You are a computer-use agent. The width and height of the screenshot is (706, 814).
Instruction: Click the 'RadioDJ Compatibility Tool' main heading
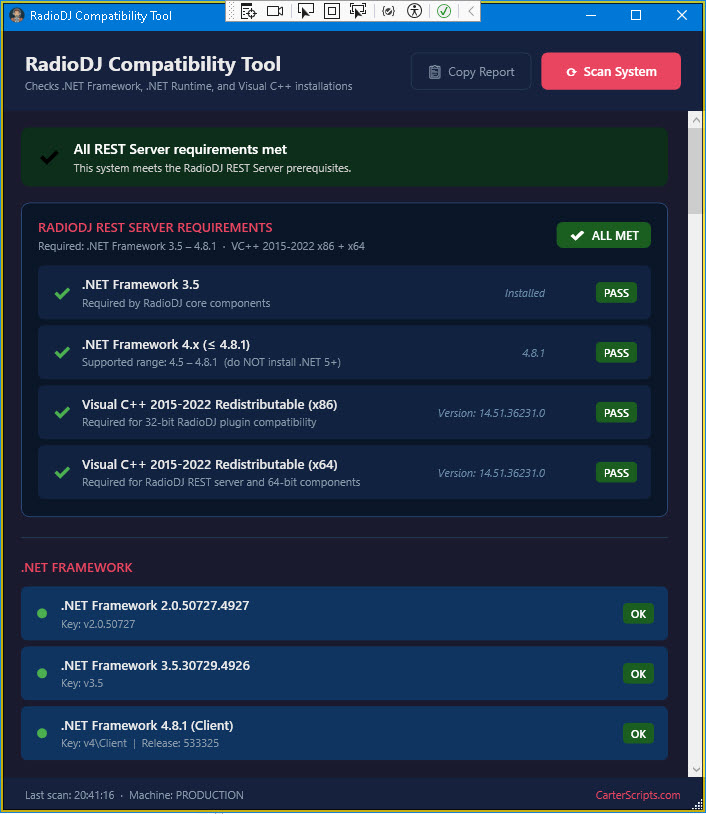[x=153, y=64]
